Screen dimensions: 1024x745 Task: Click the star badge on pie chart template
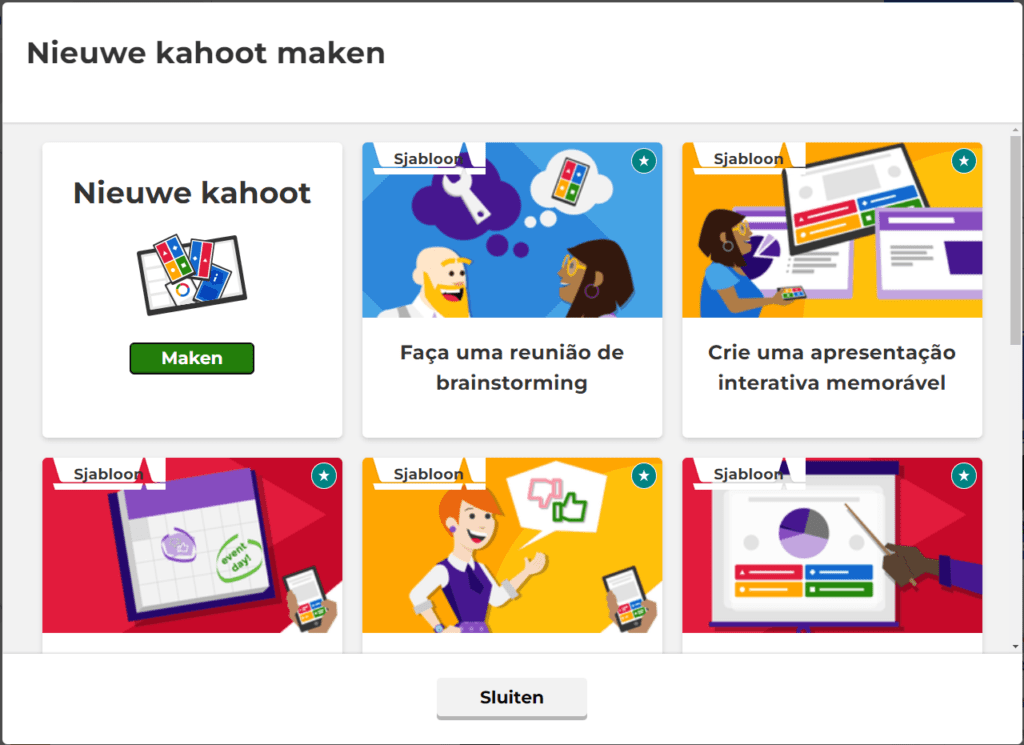964,476
